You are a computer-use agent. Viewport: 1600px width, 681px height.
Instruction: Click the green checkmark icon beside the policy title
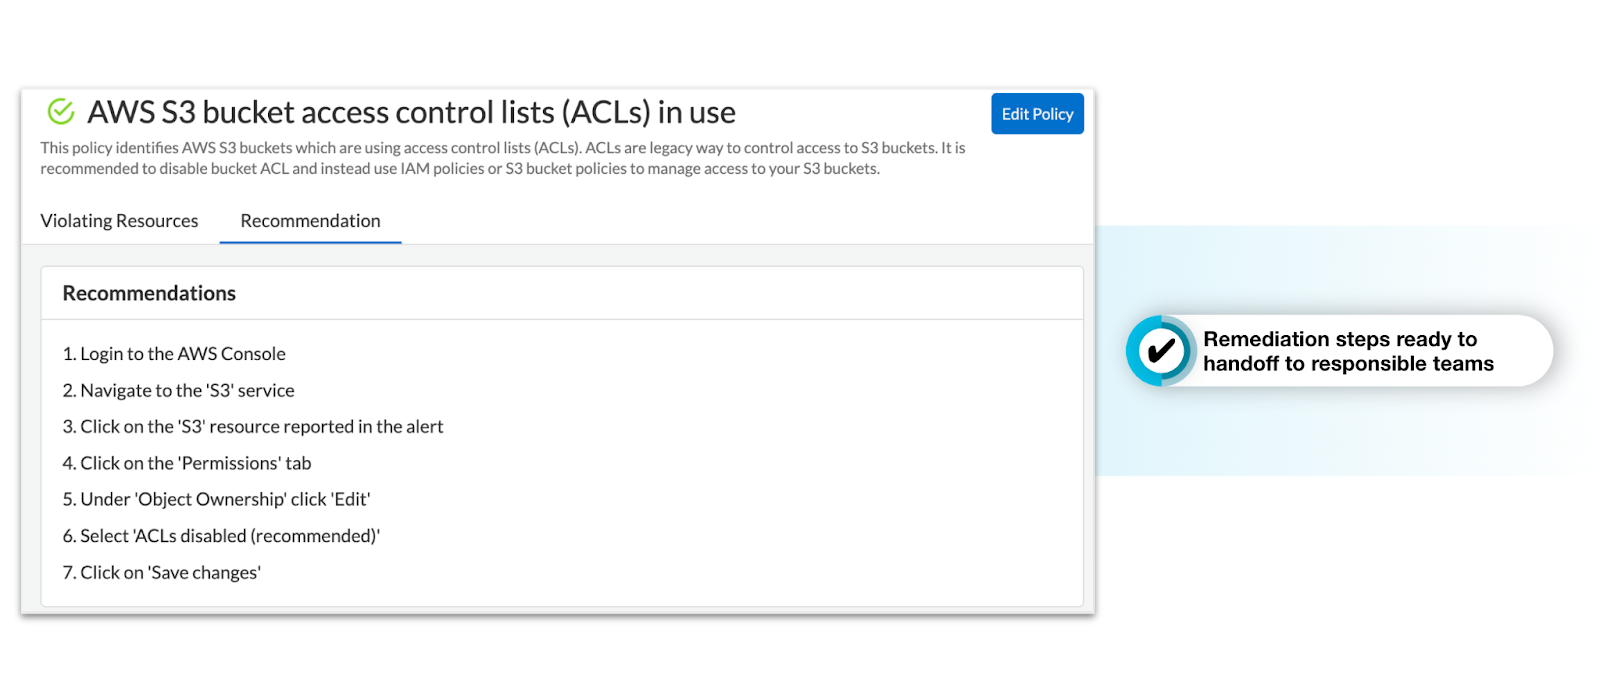click(61, 112)
